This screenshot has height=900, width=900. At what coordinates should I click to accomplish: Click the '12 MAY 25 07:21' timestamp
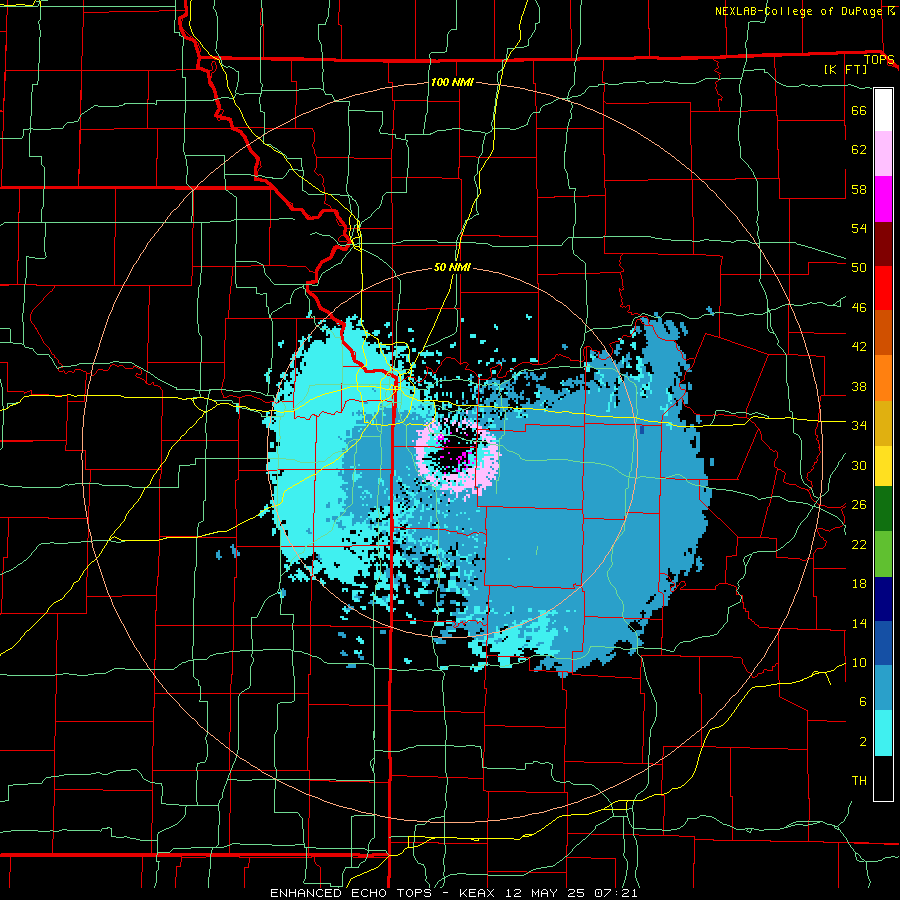(571, 893)
